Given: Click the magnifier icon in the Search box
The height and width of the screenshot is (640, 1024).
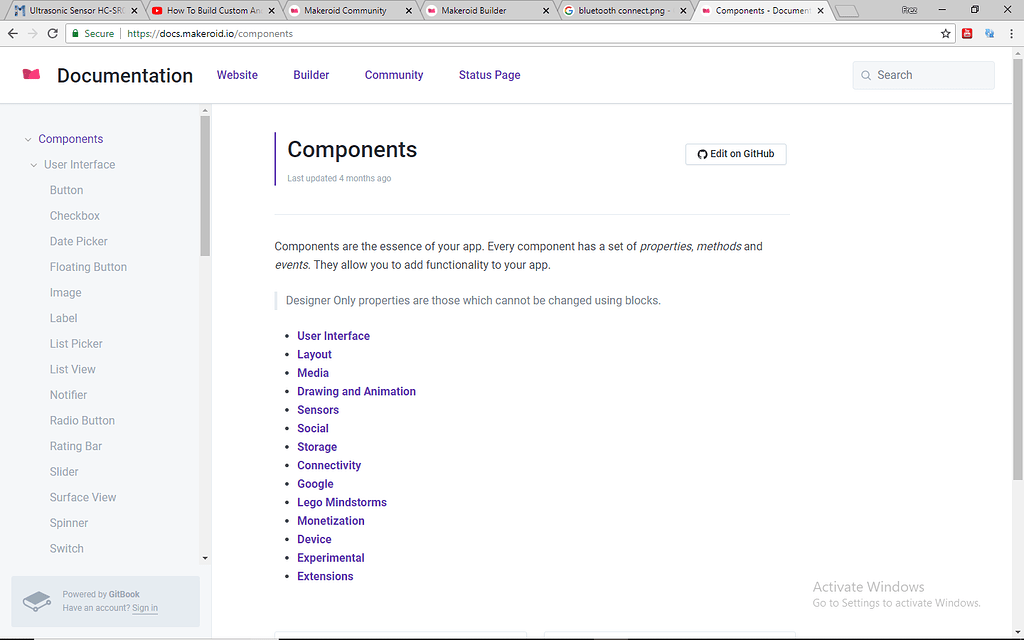Looking at the screenshot, I should tap(866, 75).
